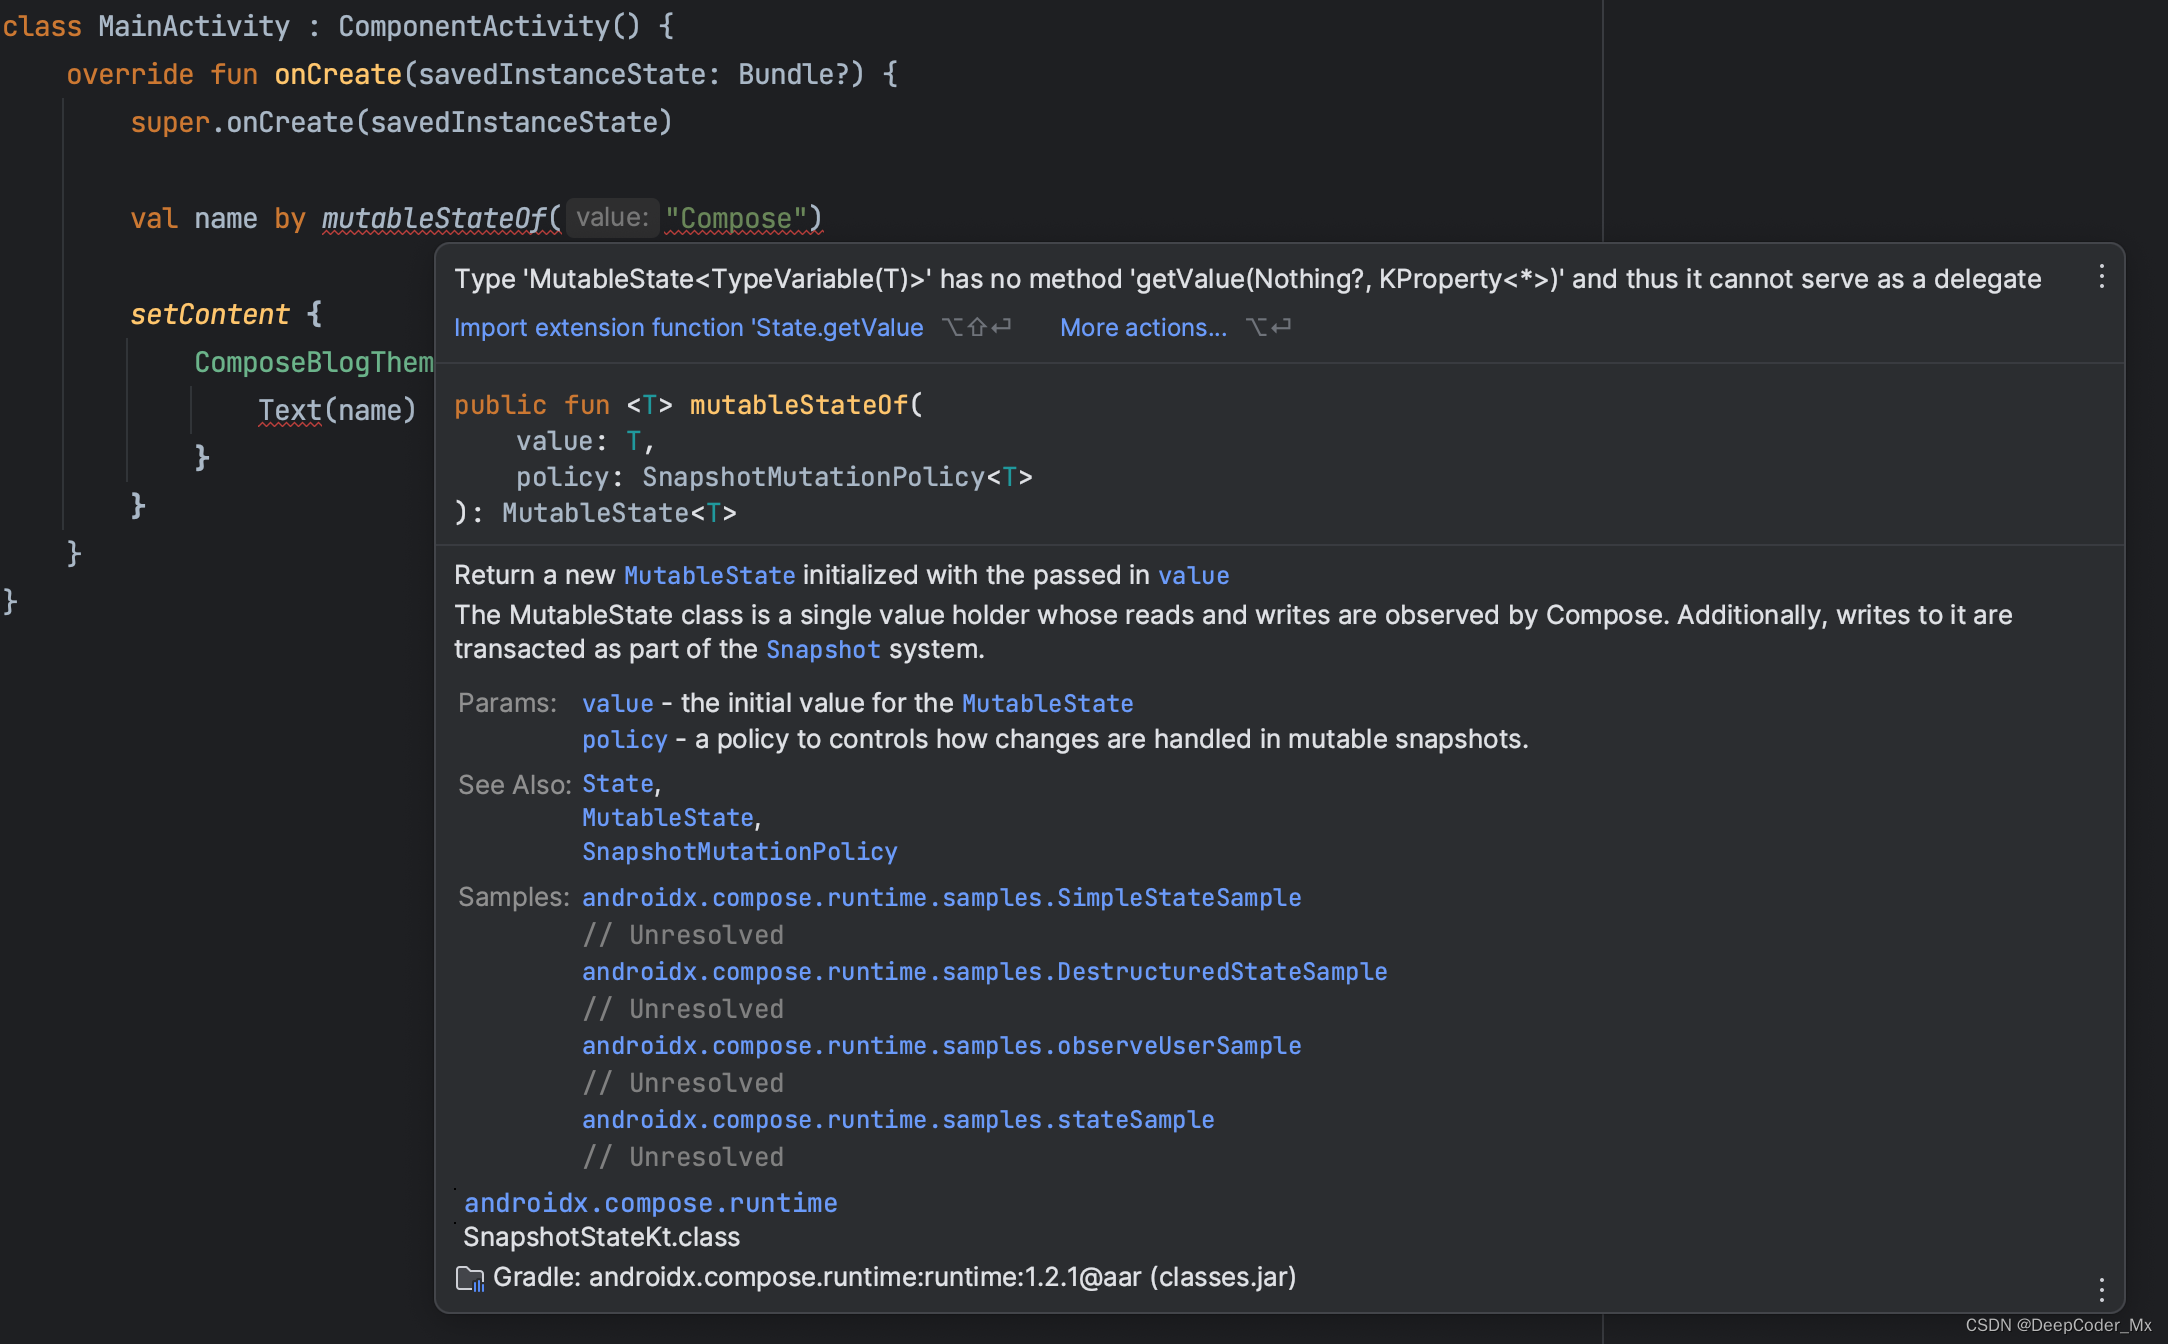Click the Gradle library folder icon

click(469, 1278)
